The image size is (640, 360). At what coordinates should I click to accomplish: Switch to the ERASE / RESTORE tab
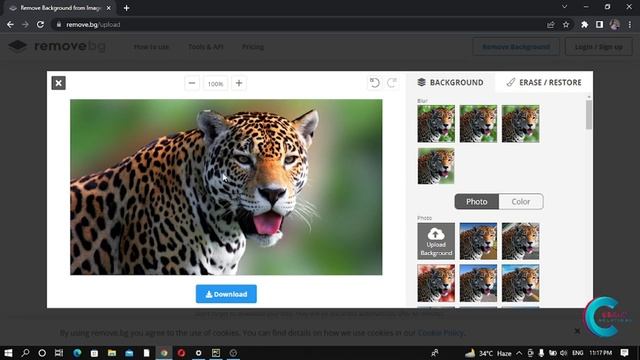[544, 82]
